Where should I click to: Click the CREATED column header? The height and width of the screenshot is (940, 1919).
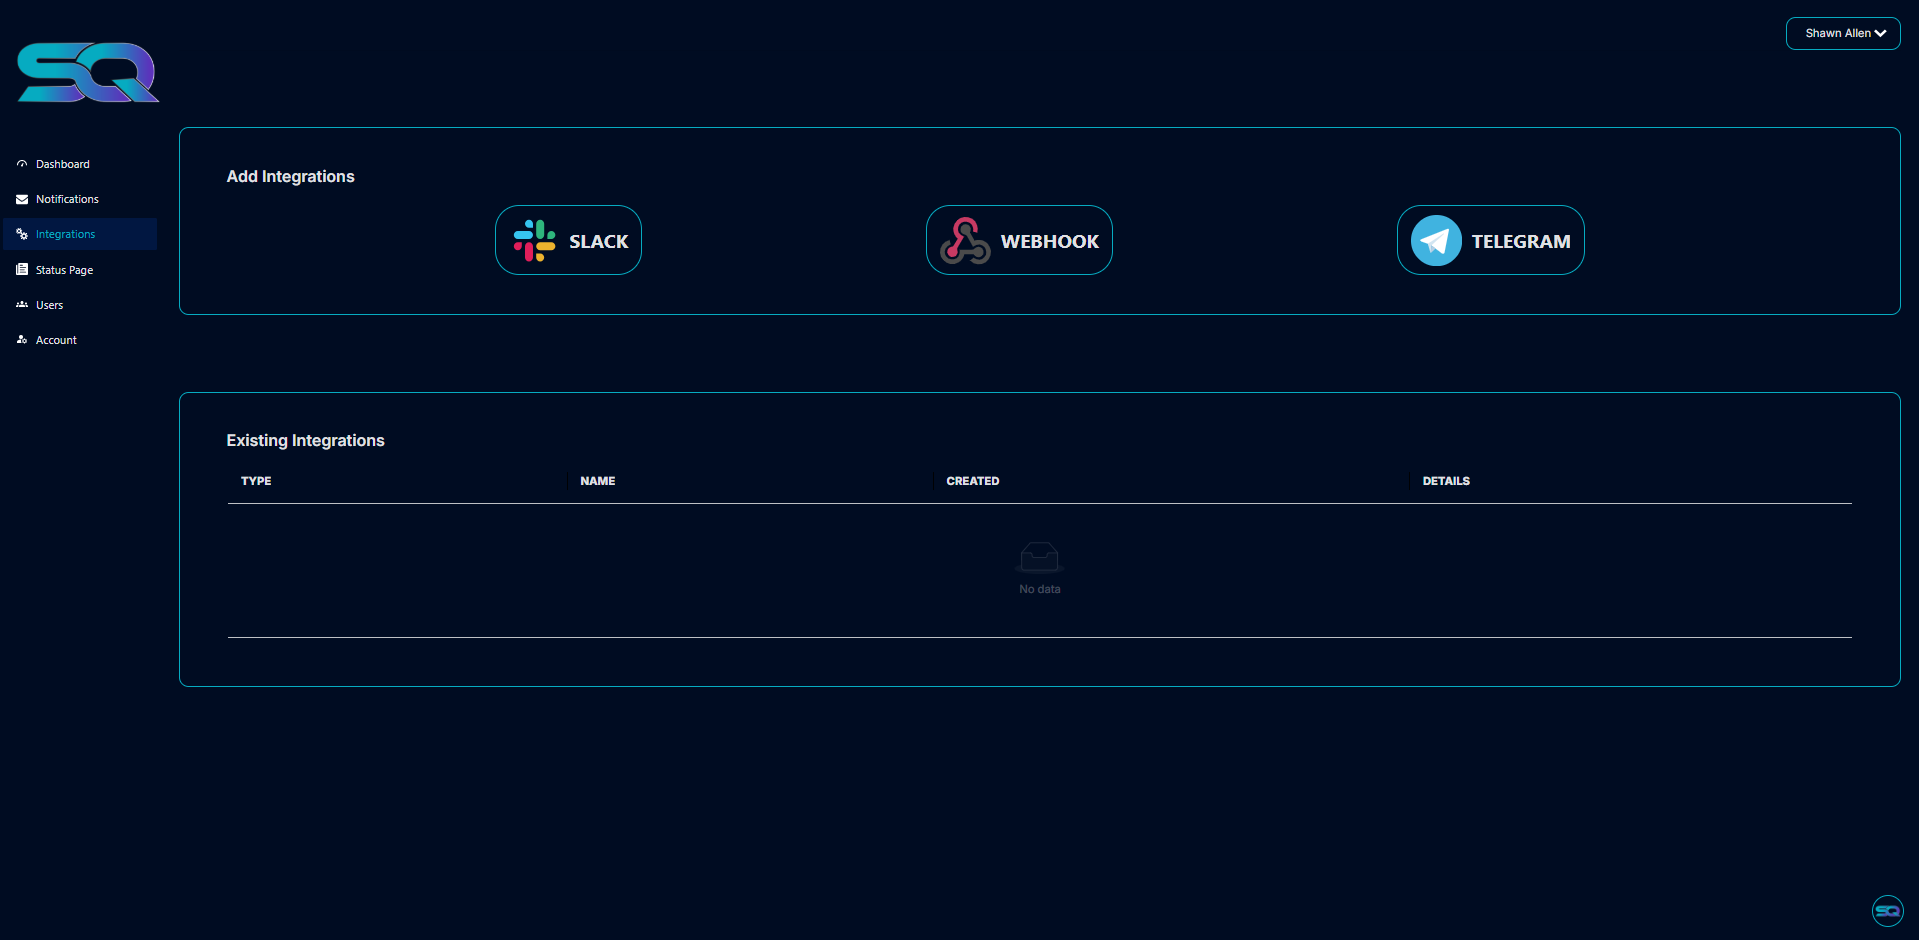coord(973,481)
